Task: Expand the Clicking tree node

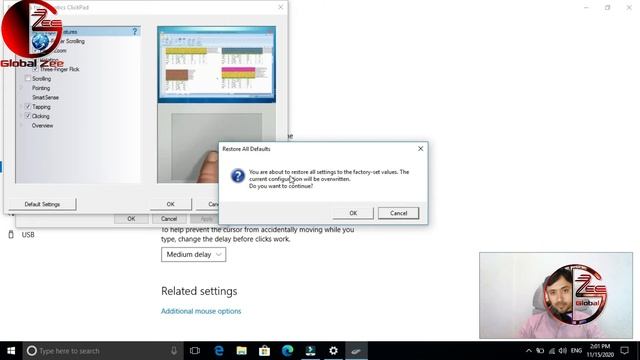Action: (21, 116)
